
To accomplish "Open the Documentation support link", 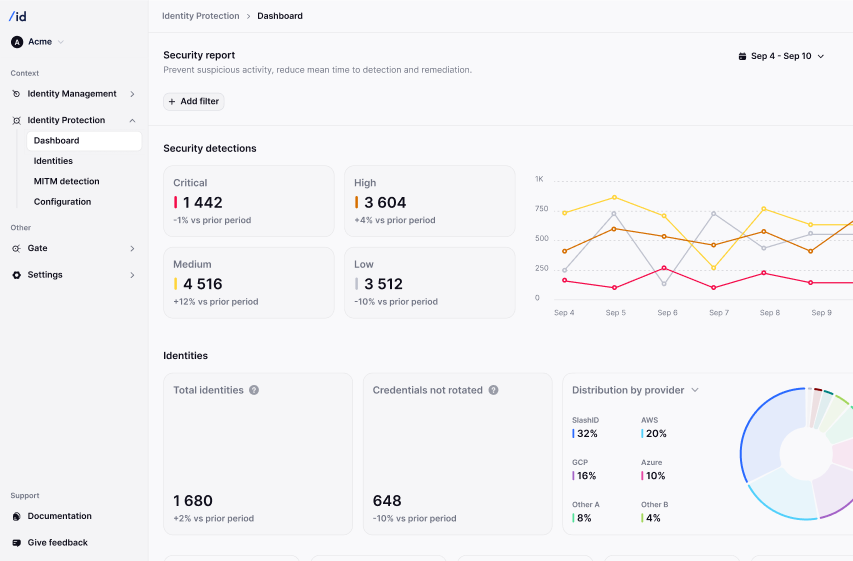I will 59,516.
